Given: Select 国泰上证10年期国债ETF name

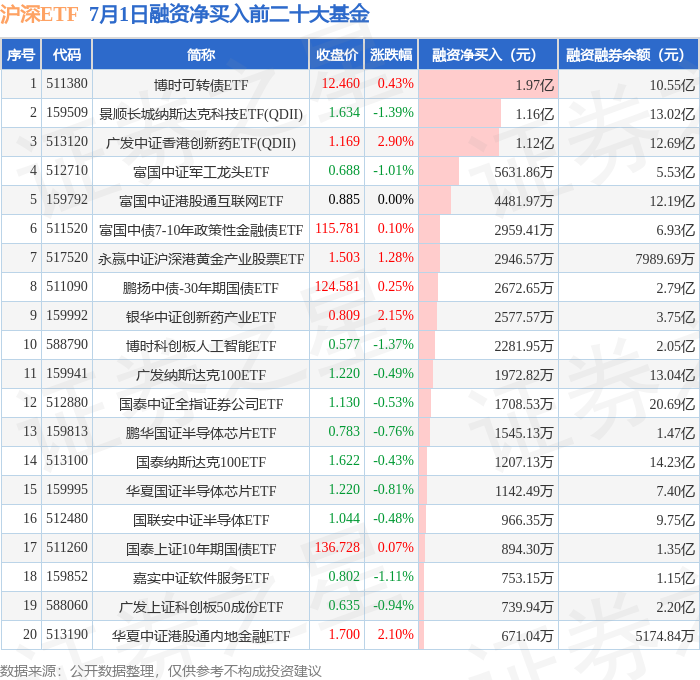Looking at the screenshot, I should pos(201,549).
